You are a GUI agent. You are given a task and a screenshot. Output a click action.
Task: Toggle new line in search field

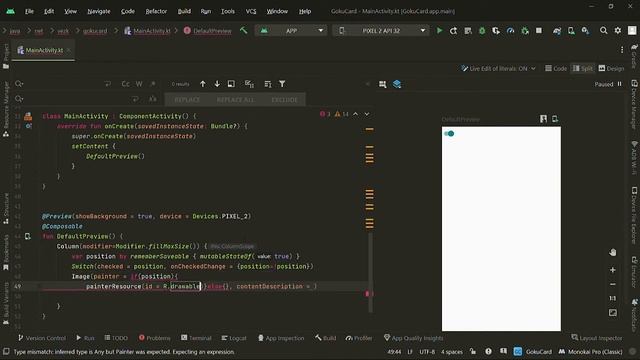[107, 84]
